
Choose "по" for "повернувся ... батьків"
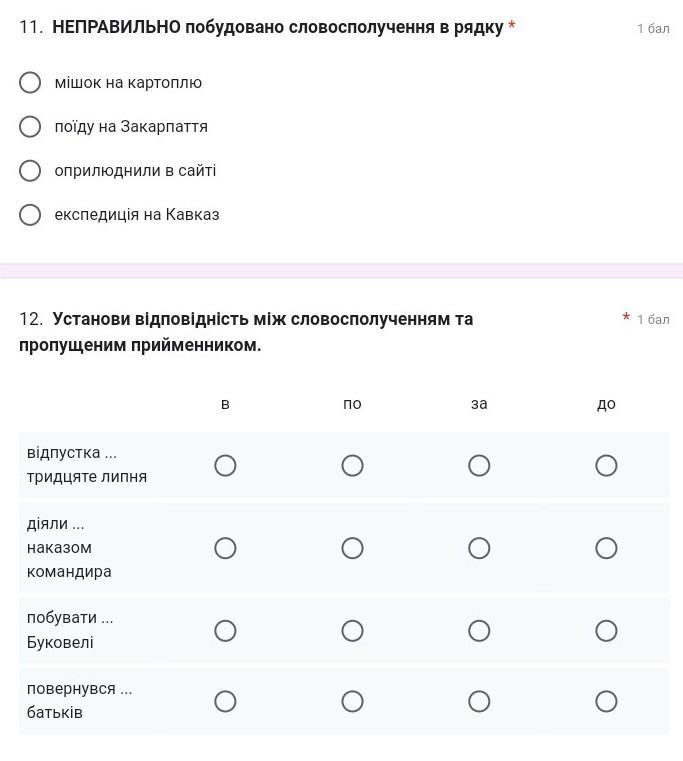(x=352, y=701)
